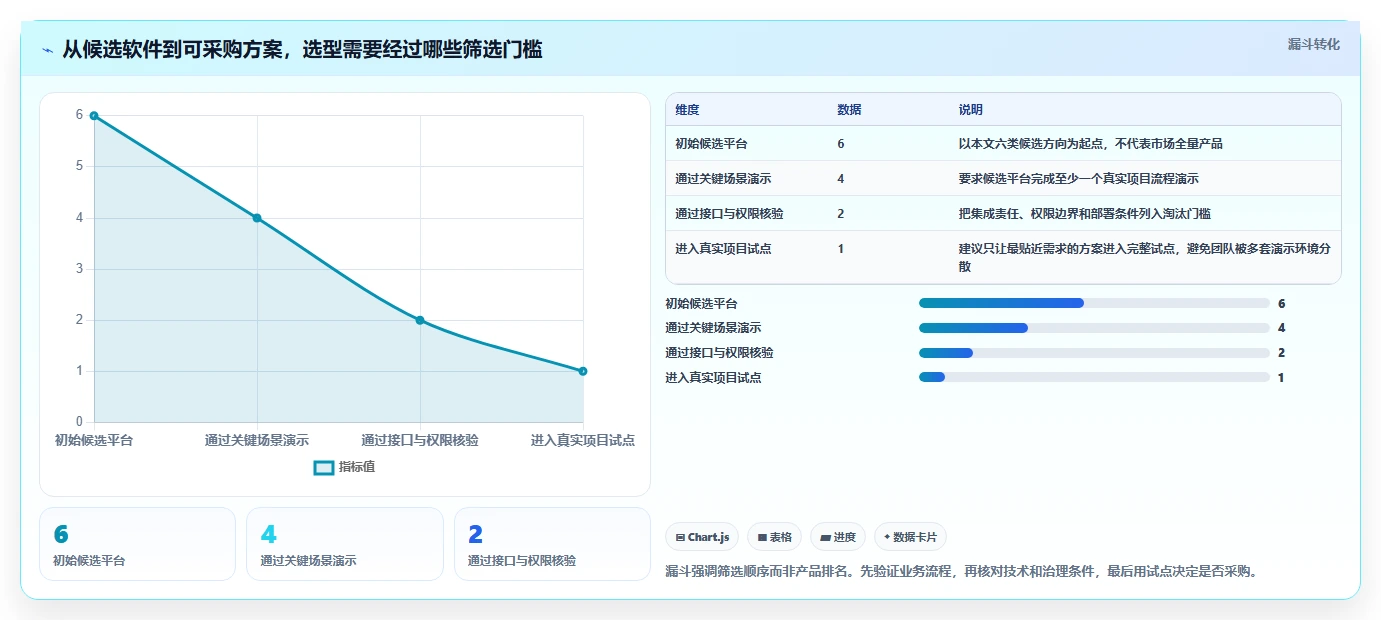The image size is (1381, 620).
Task: Click the chart data point at value 6
Action: click(x=94, y=116)
